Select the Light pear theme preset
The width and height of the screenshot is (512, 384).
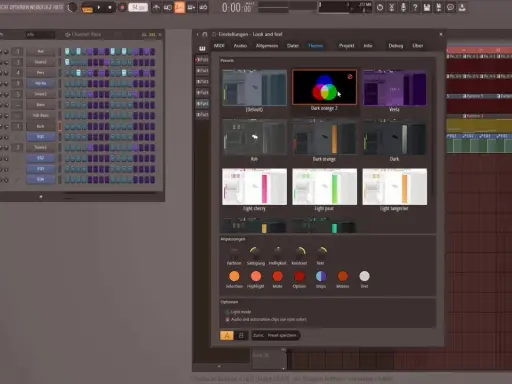pos(324,187)
